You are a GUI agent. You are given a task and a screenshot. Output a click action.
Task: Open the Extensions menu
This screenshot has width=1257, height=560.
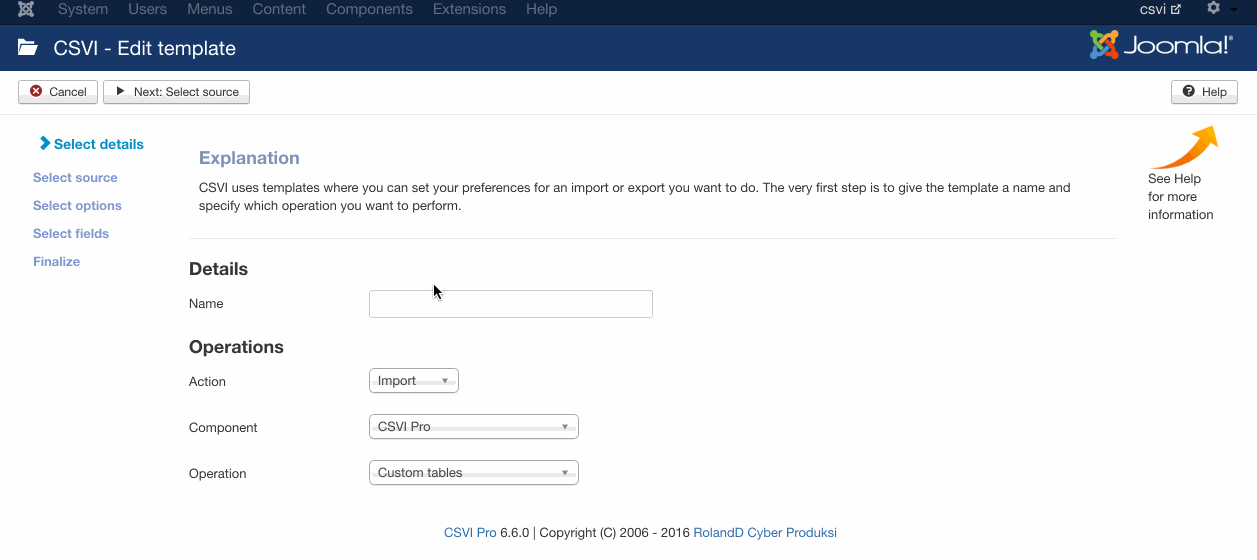tap(469, 9)
